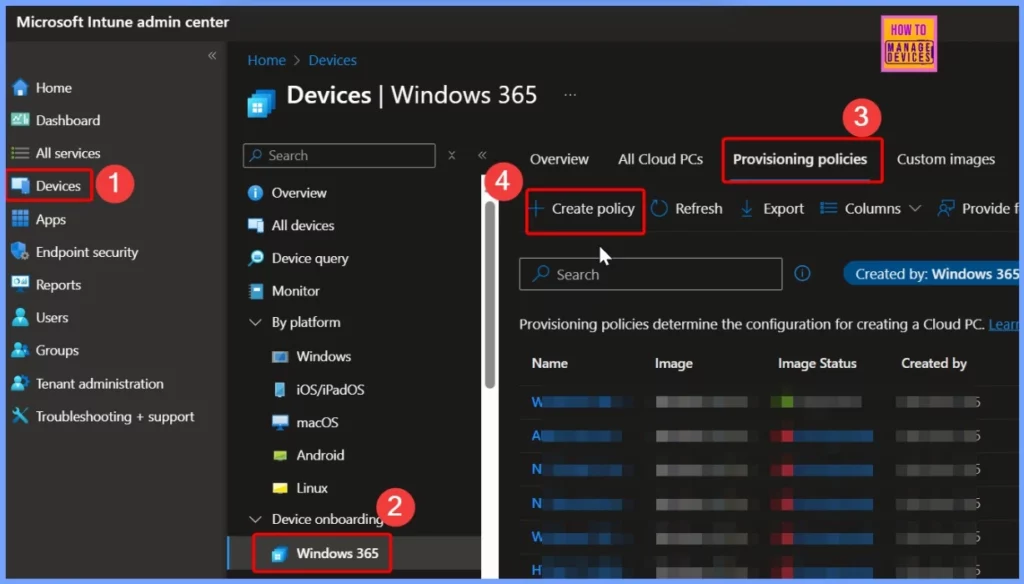Open the Dashboard icon in sidebar
Screen dimensions: 1024x584
[20, 120]
